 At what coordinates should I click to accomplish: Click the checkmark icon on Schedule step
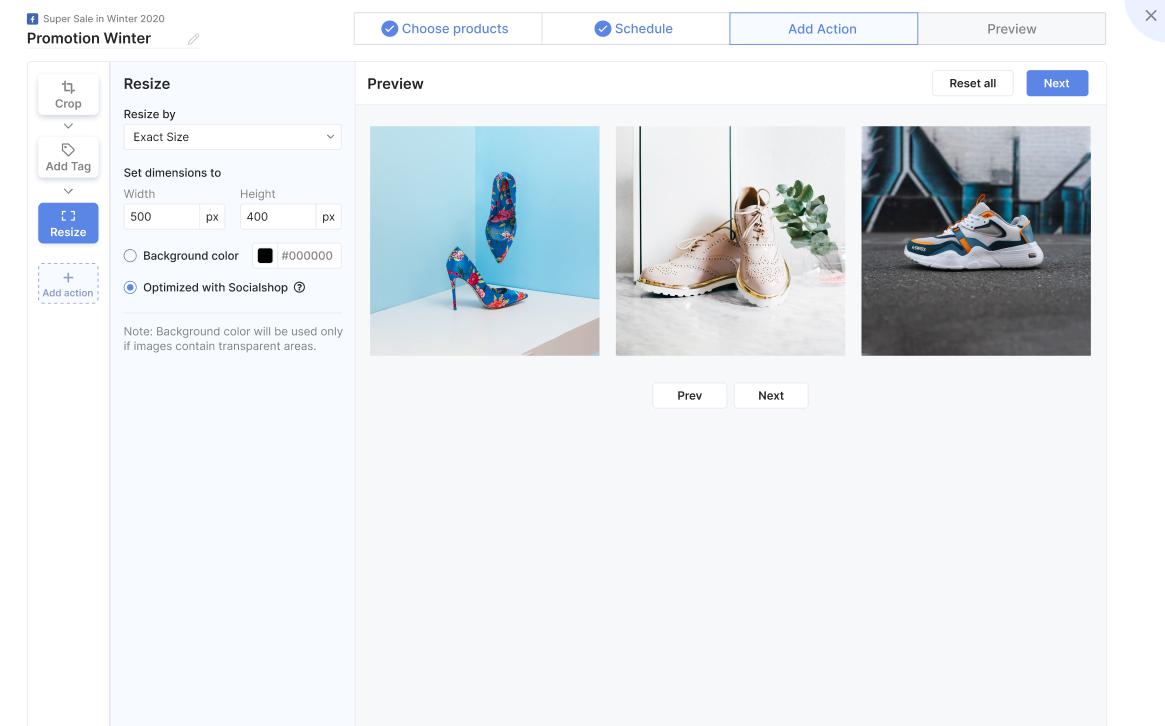coord(603,29)
